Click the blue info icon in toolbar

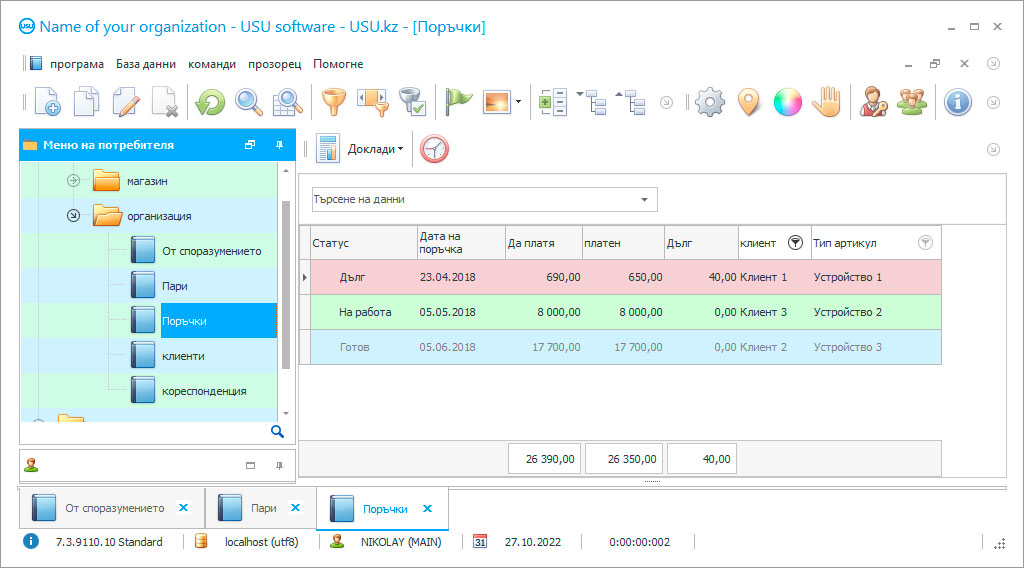[x=958, y=102]
